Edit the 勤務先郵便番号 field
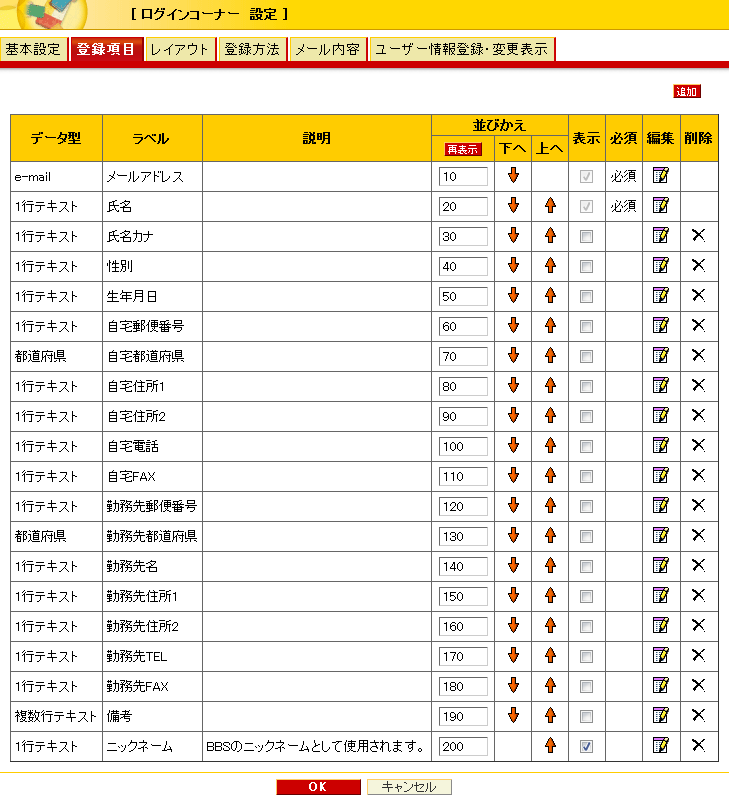The height and width of the screenshot is (801, 729). point(661,505)
